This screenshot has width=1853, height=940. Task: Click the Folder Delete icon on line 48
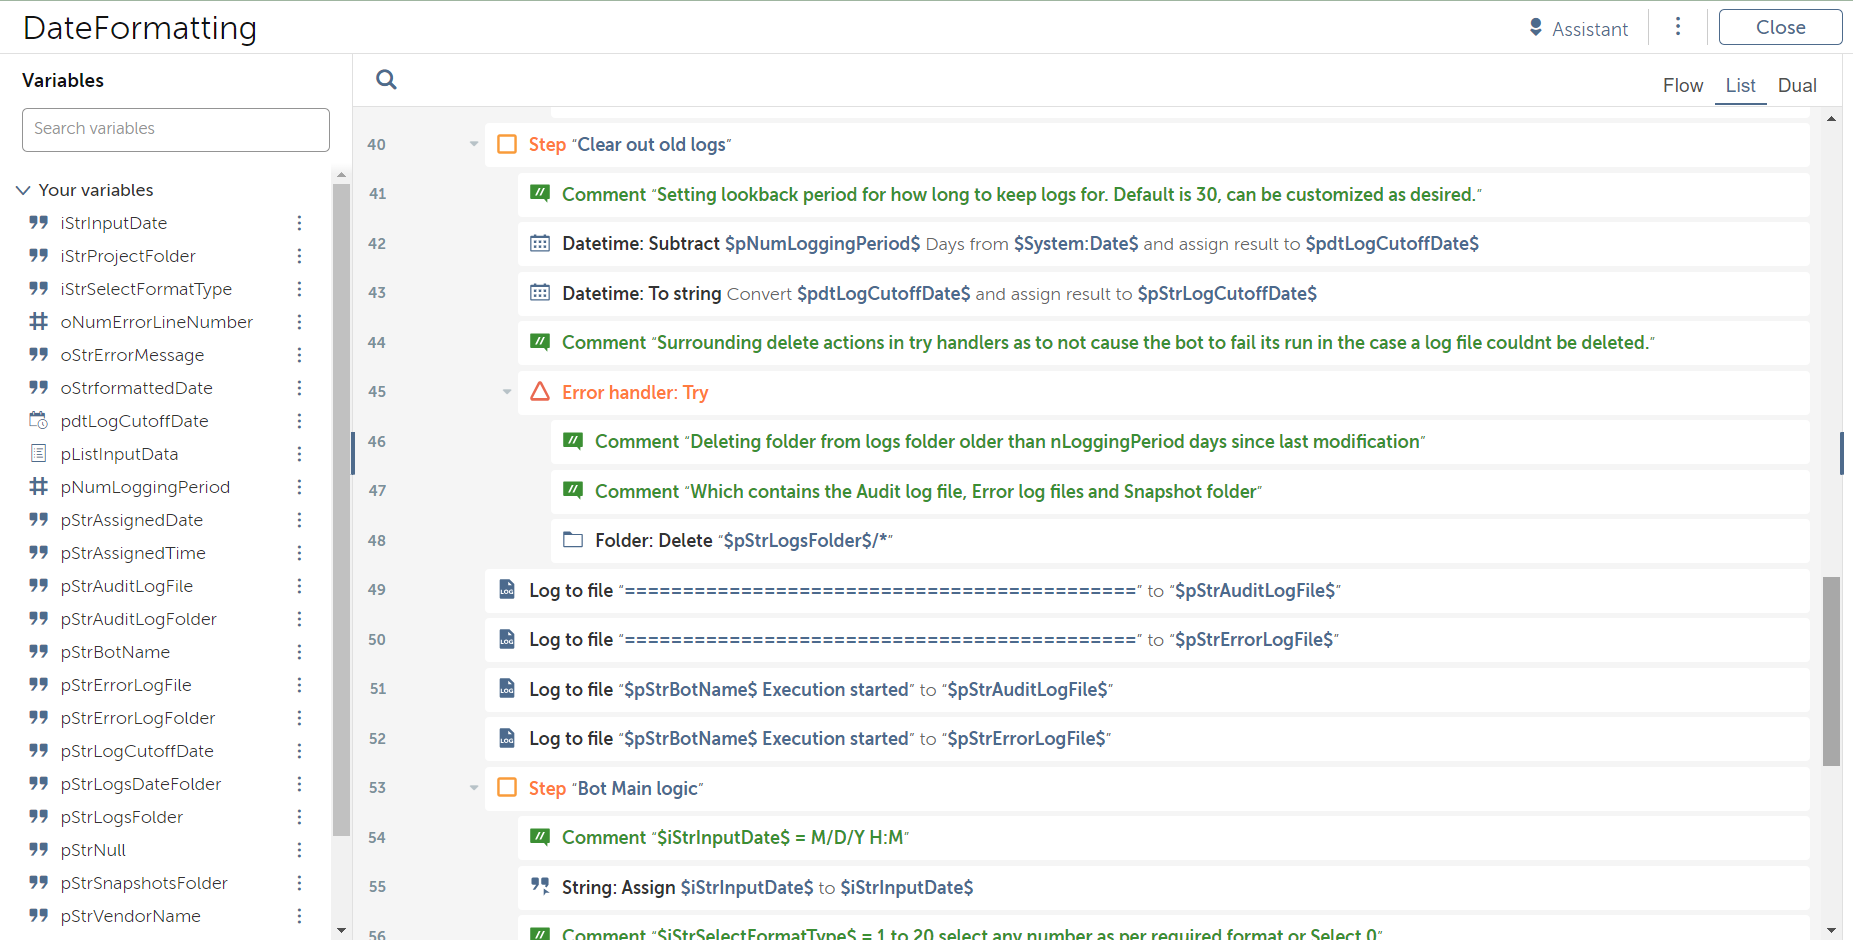[573, 540]
